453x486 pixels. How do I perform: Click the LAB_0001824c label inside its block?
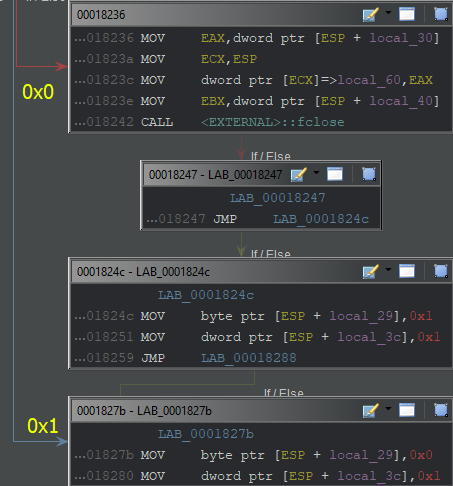coord(206,295)
